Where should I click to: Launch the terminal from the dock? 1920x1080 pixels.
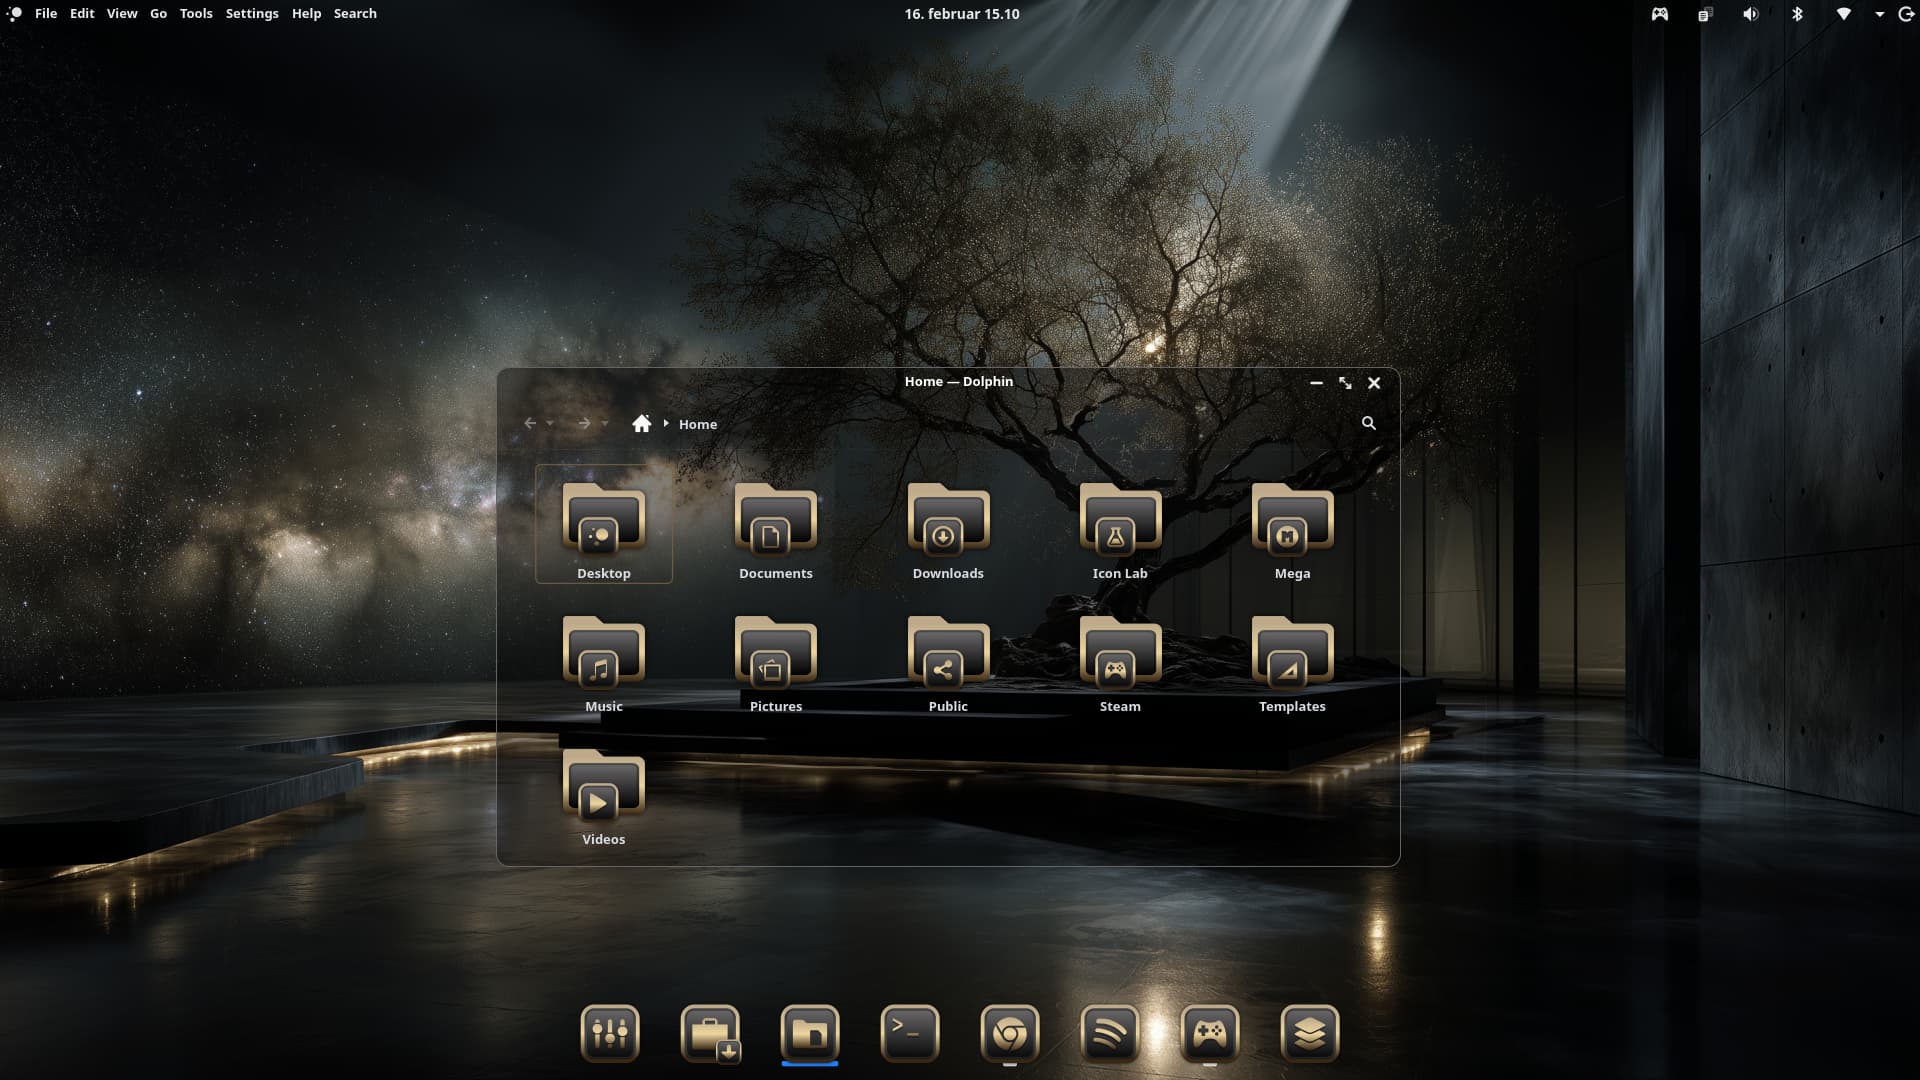click(x=909, y=1032)
